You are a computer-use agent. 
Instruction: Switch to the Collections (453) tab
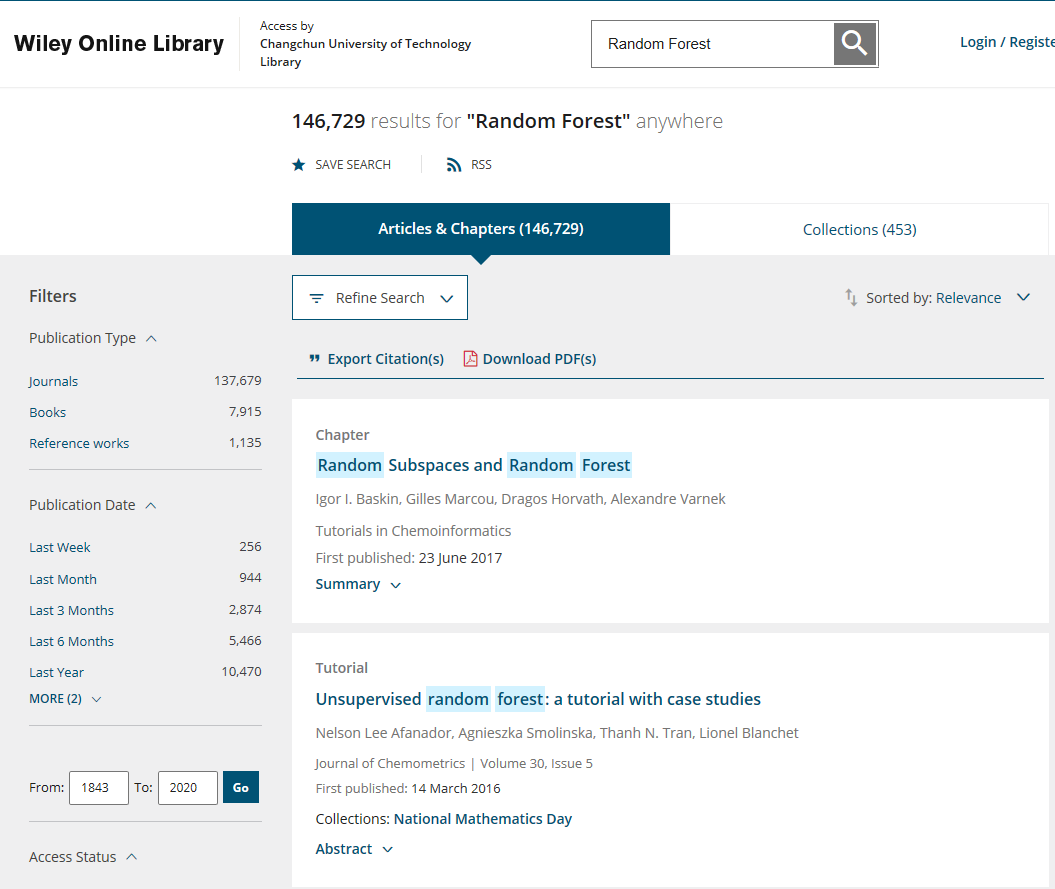pos(859,229)
